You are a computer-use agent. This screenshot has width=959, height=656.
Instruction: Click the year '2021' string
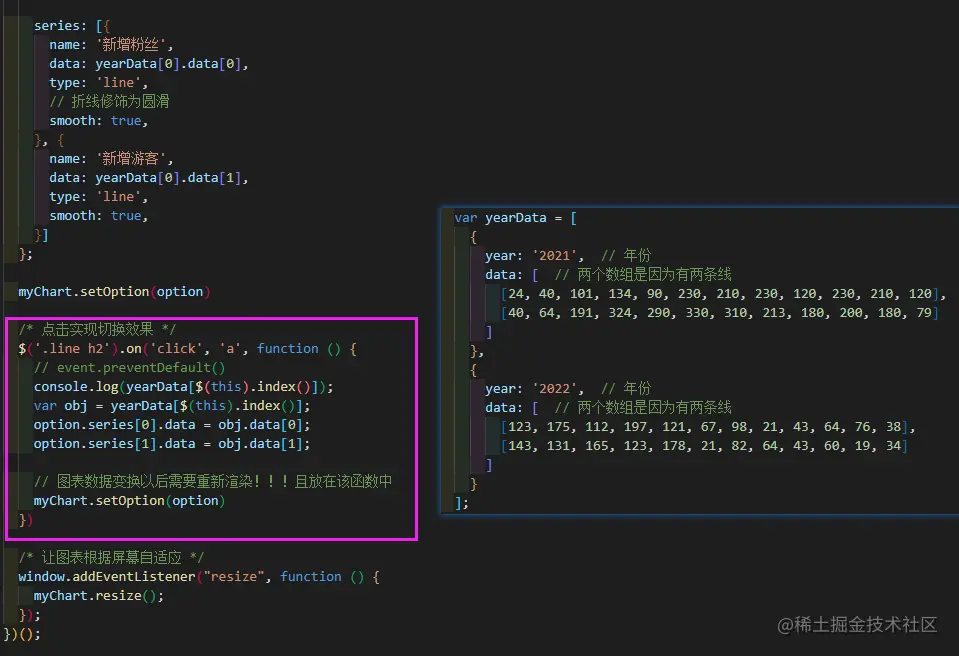pos(554,256)
